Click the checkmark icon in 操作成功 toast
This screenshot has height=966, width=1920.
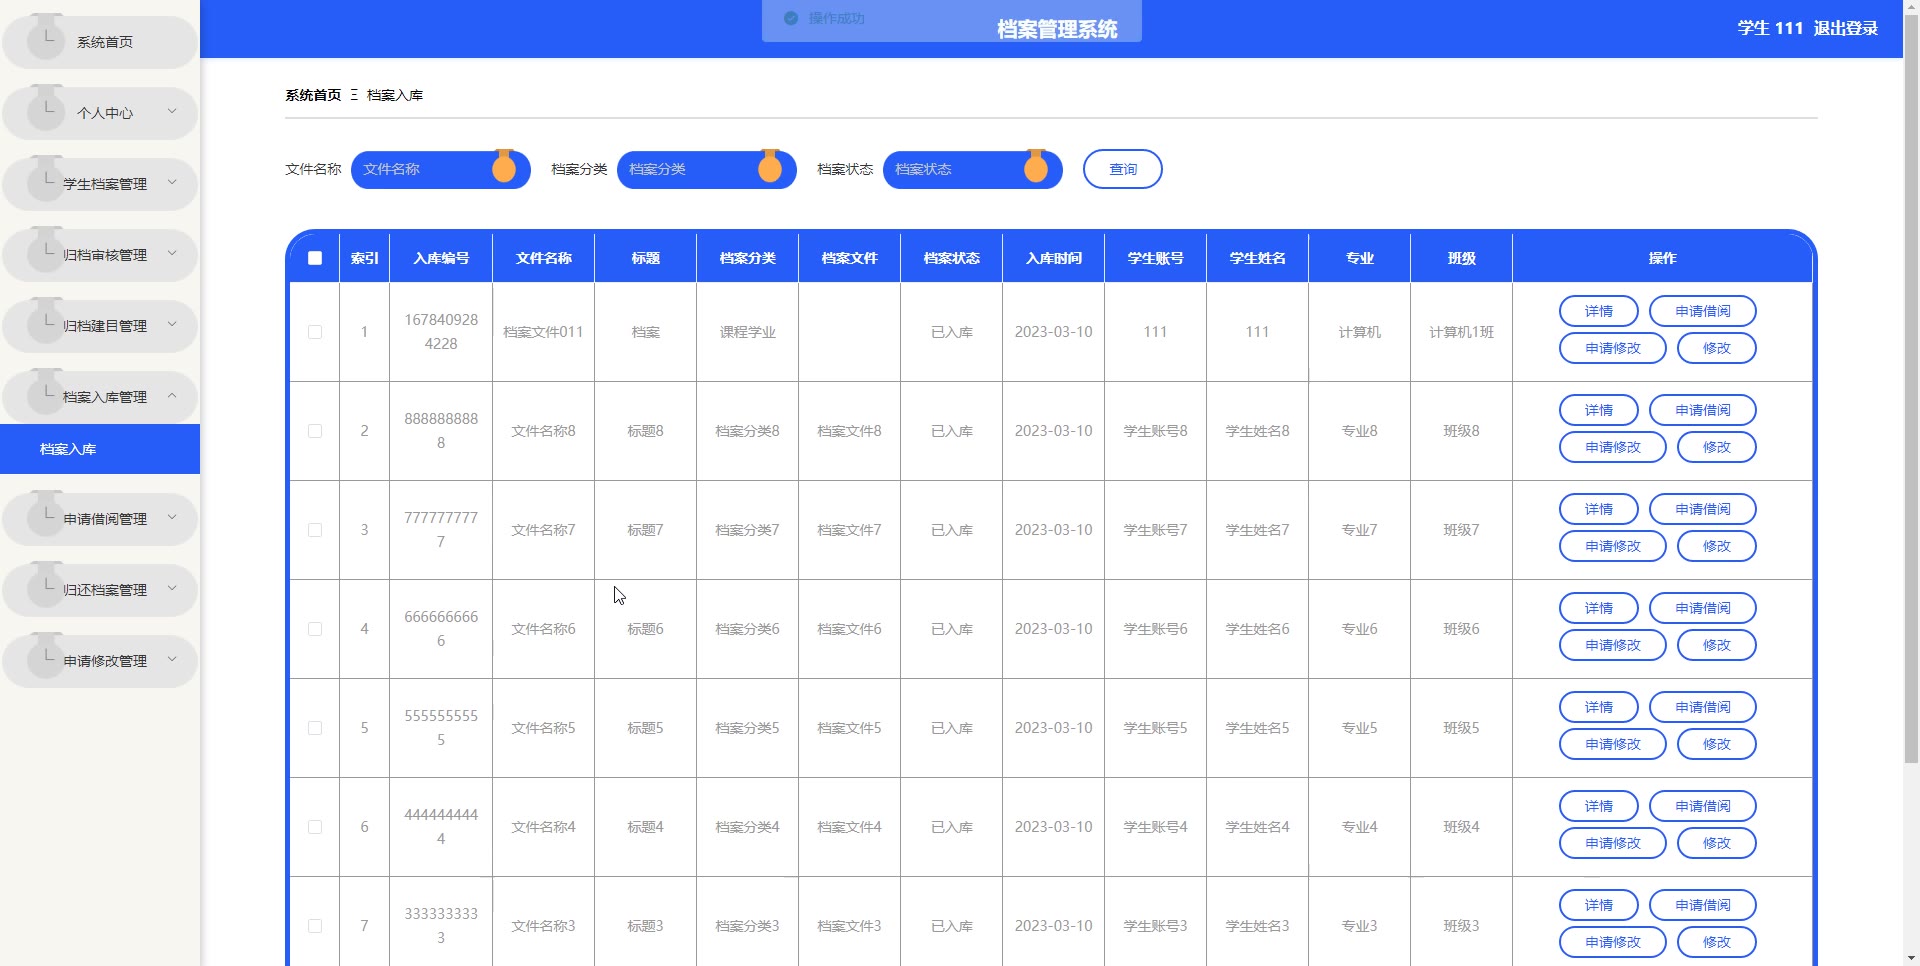pyautogui.click(x=791, y=18)
